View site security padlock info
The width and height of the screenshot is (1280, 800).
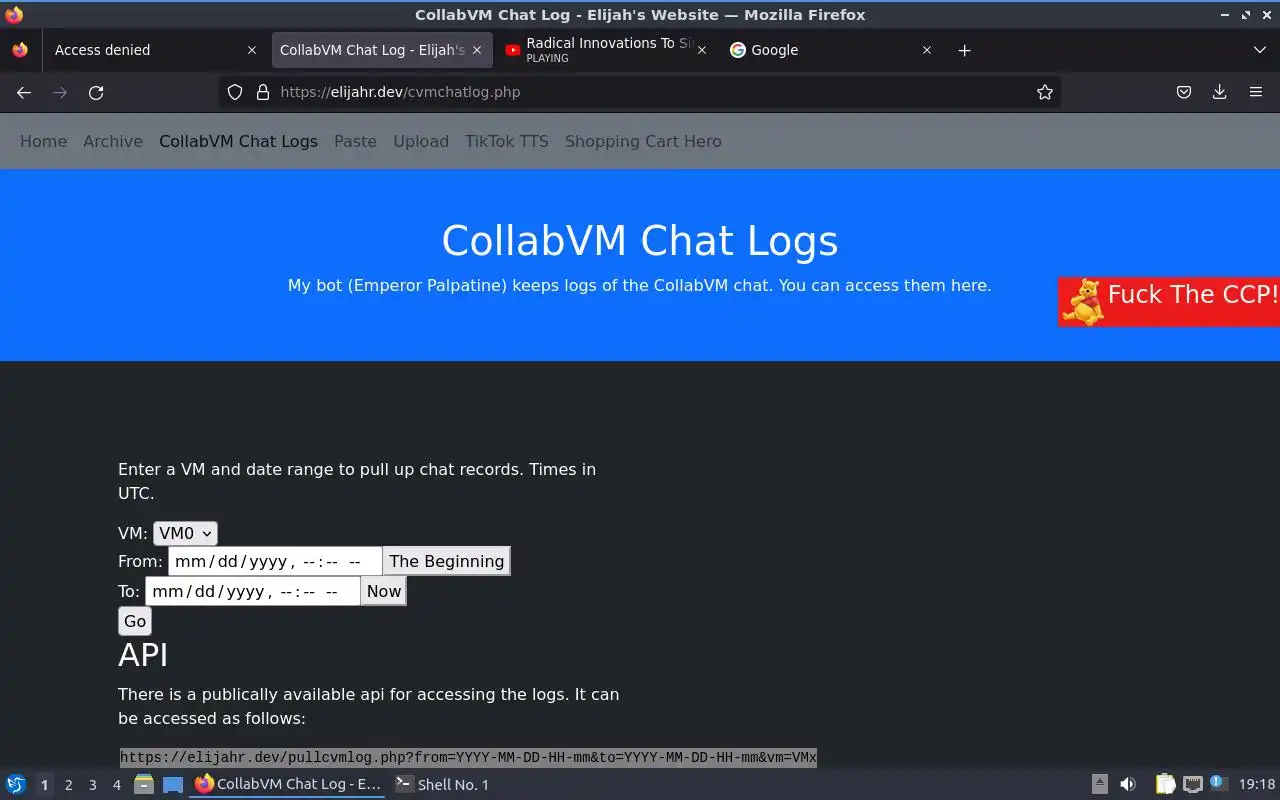tap(263, 92)
